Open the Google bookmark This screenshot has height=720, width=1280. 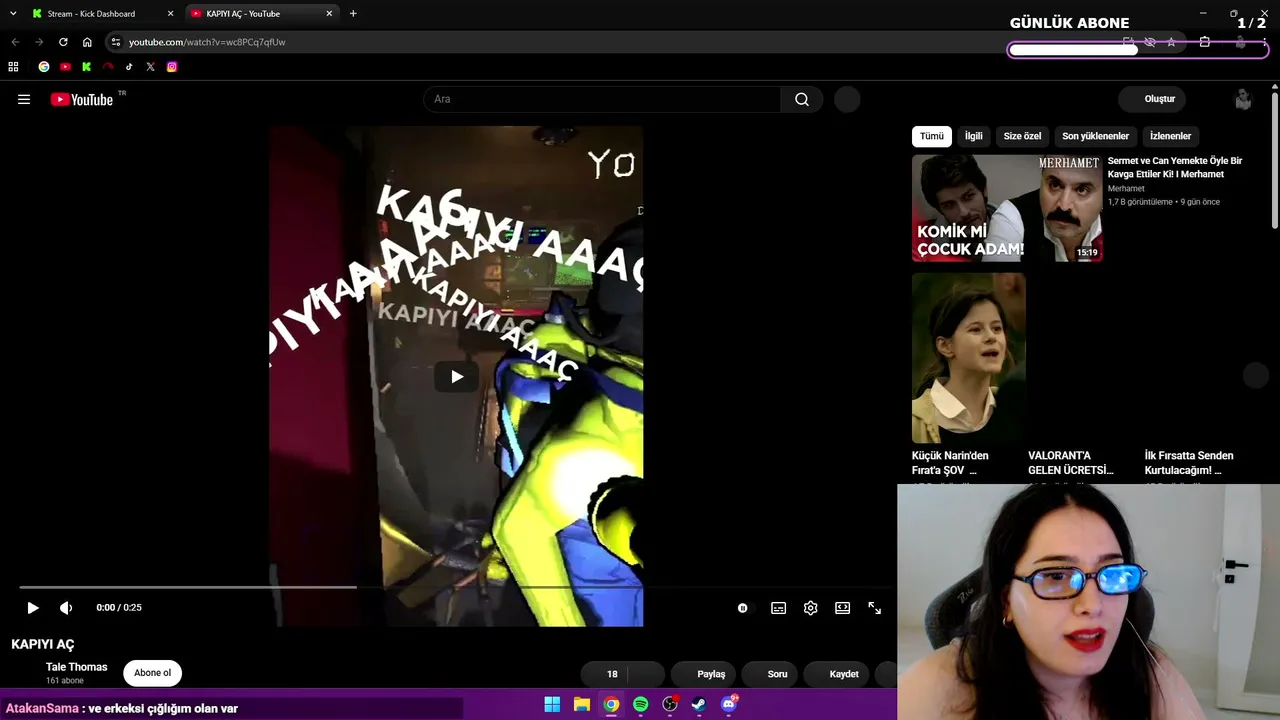click(44, 67)
